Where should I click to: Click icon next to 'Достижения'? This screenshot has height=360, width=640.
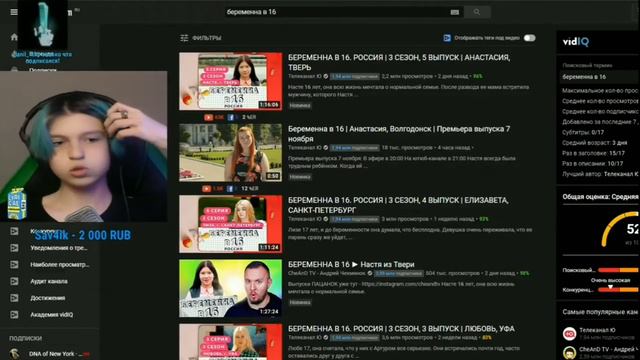14,298
